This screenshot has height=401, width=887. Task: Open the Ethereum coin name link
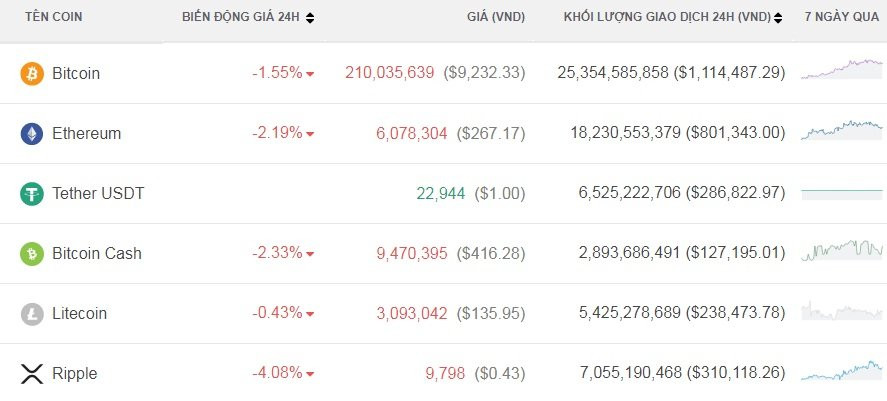[86, 133]
